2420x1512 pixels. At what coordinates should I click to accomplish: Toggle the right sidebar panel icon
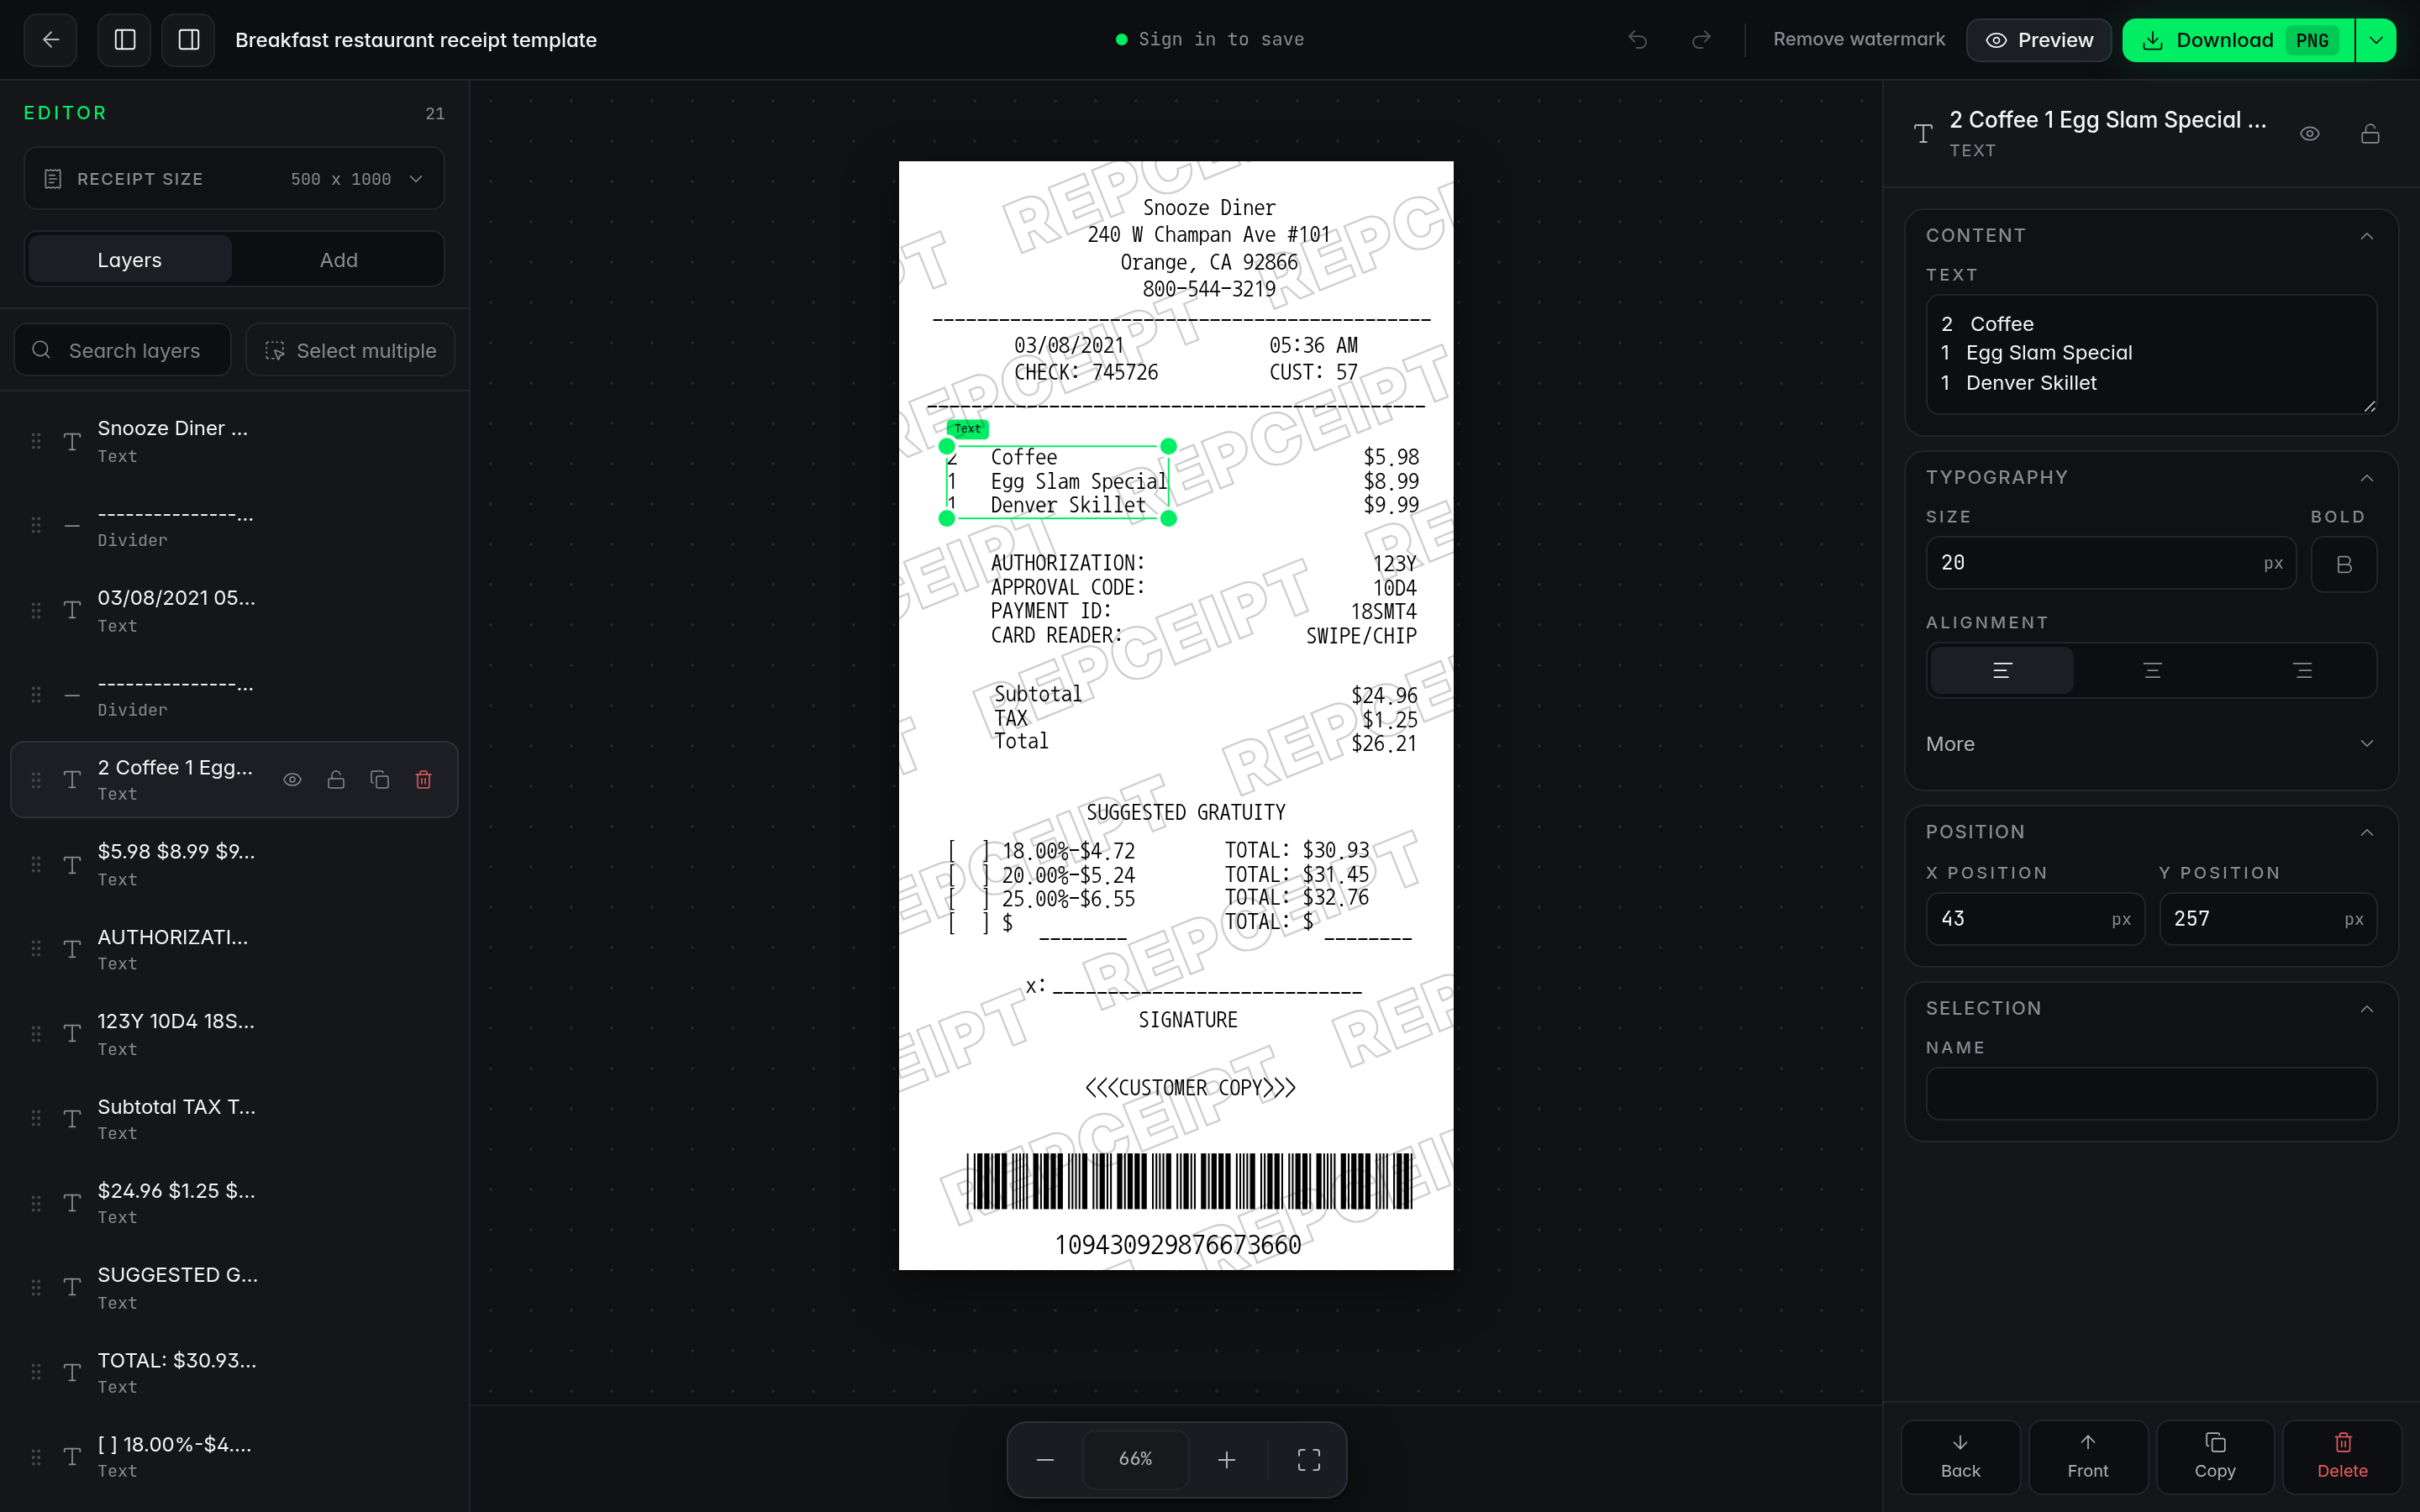click(189, 40)
